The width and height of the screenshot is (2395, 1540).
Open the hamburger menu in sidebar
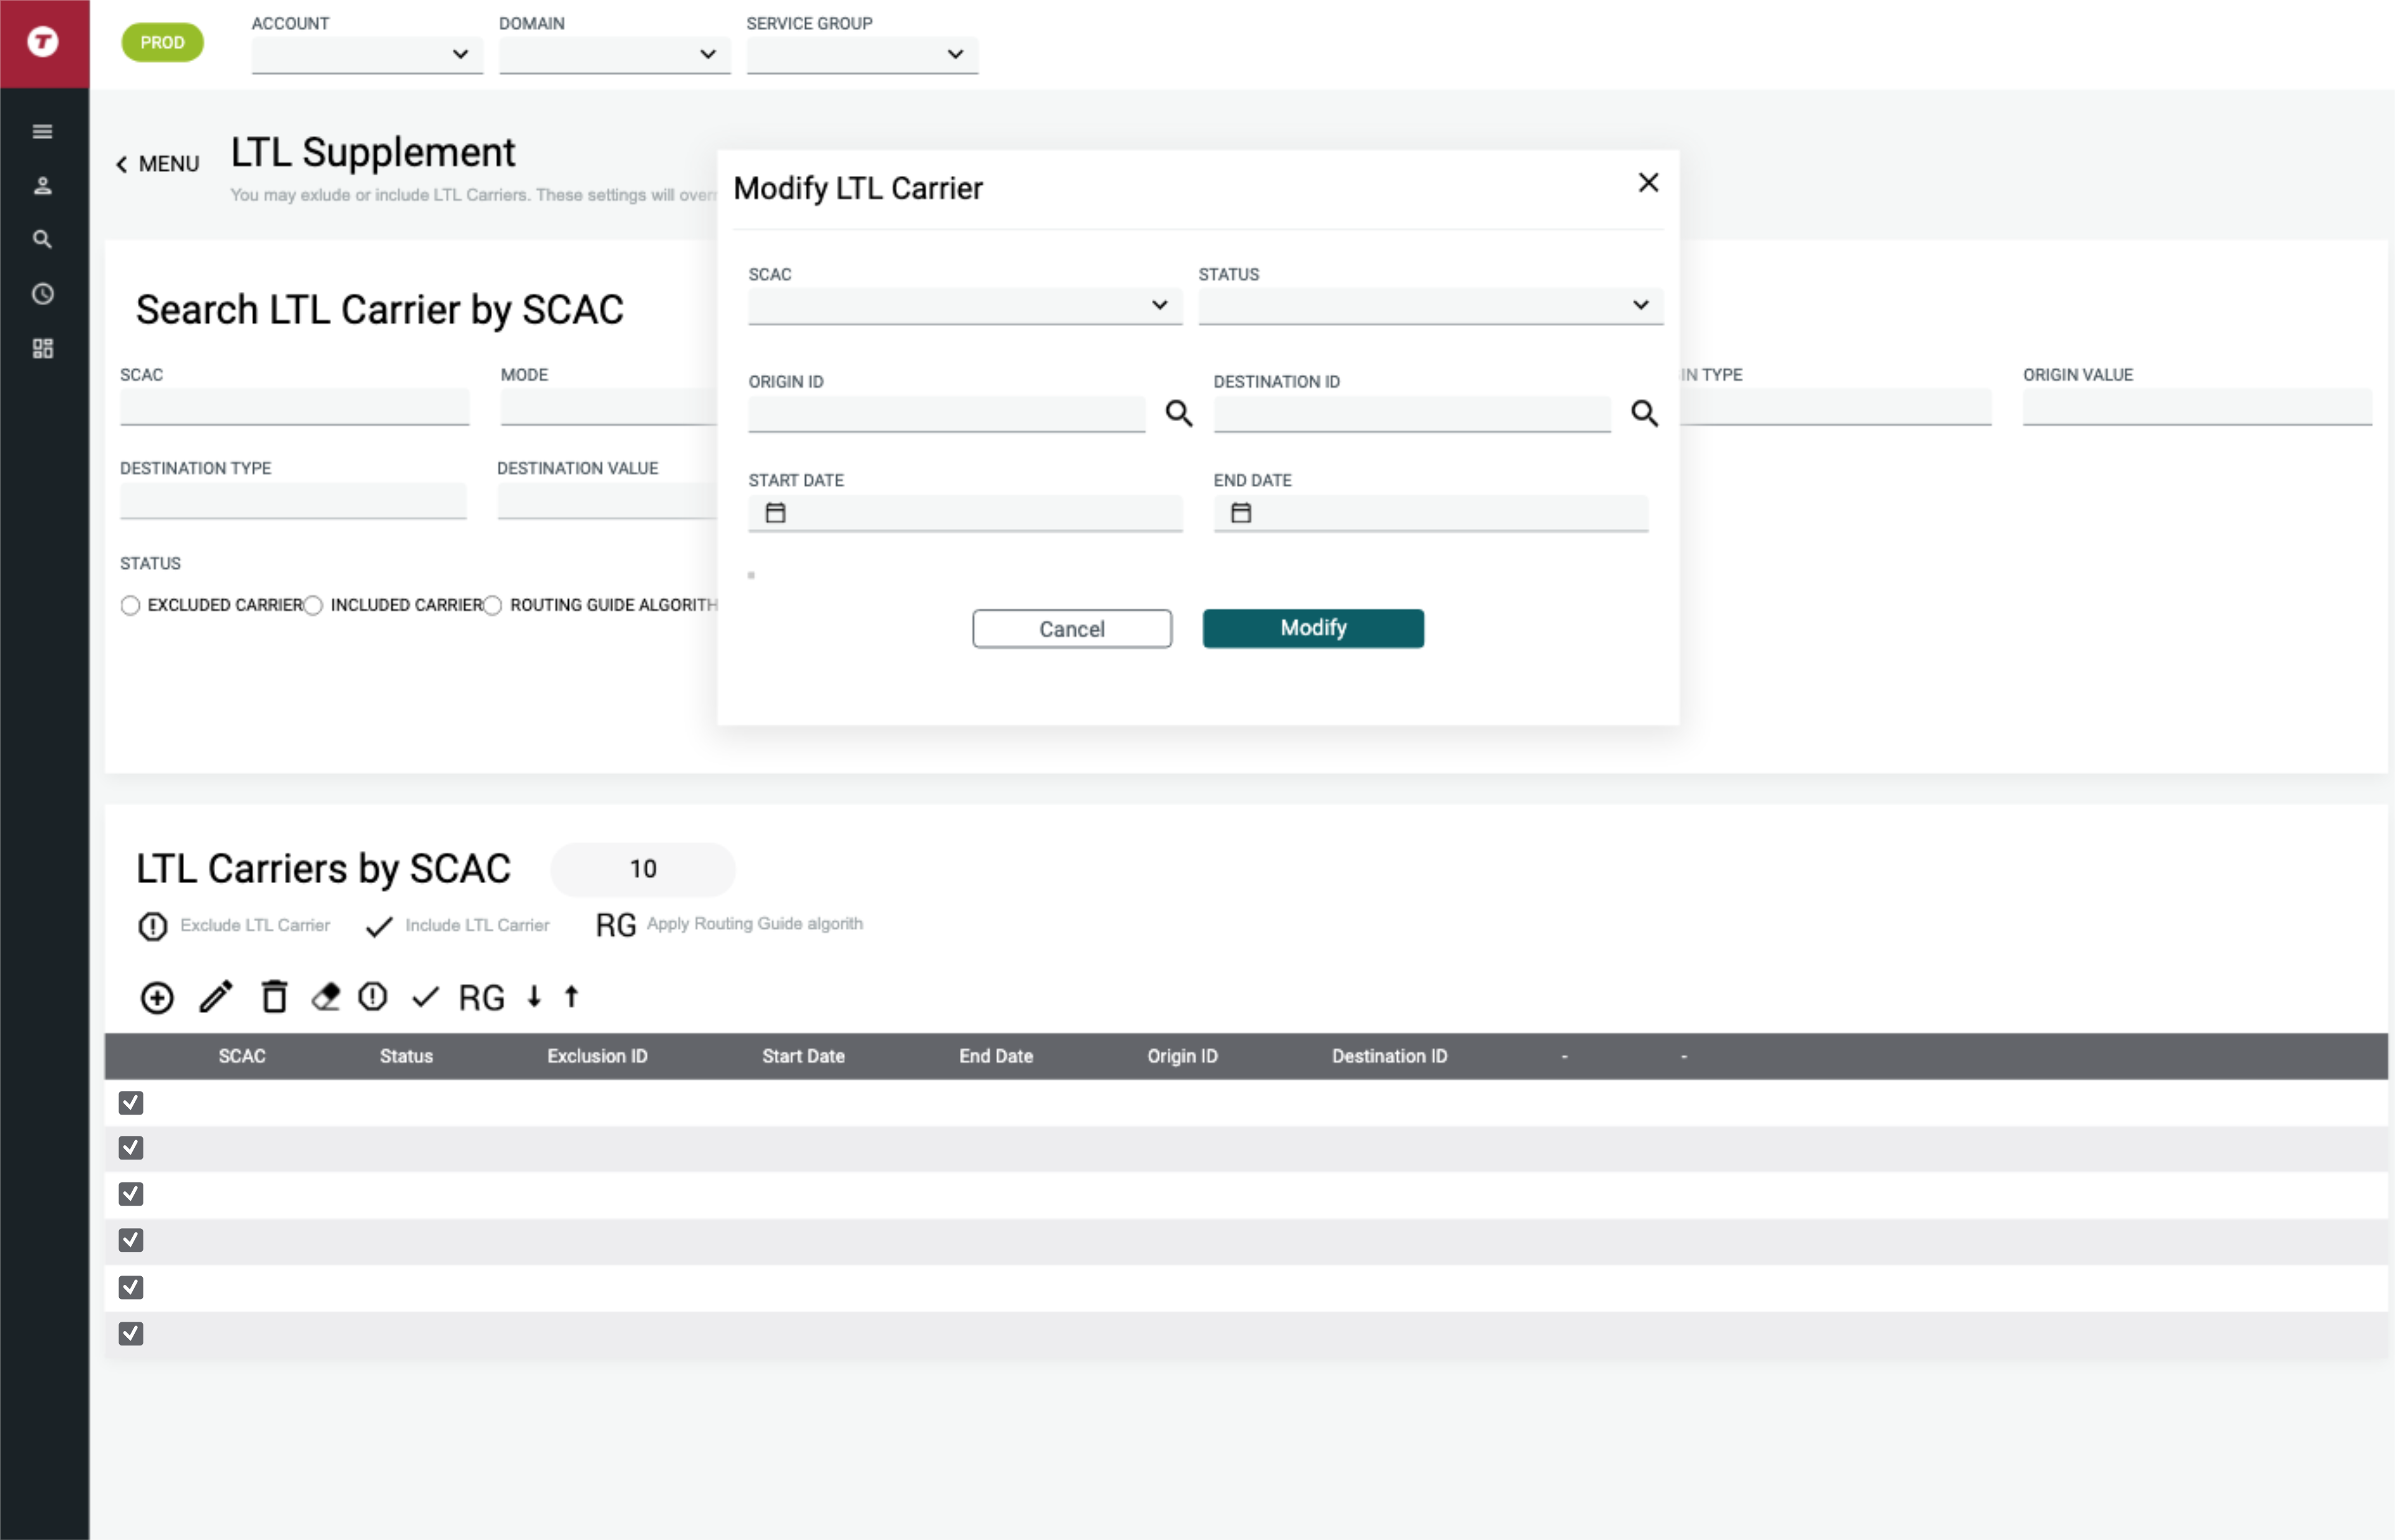click(42, 131)
